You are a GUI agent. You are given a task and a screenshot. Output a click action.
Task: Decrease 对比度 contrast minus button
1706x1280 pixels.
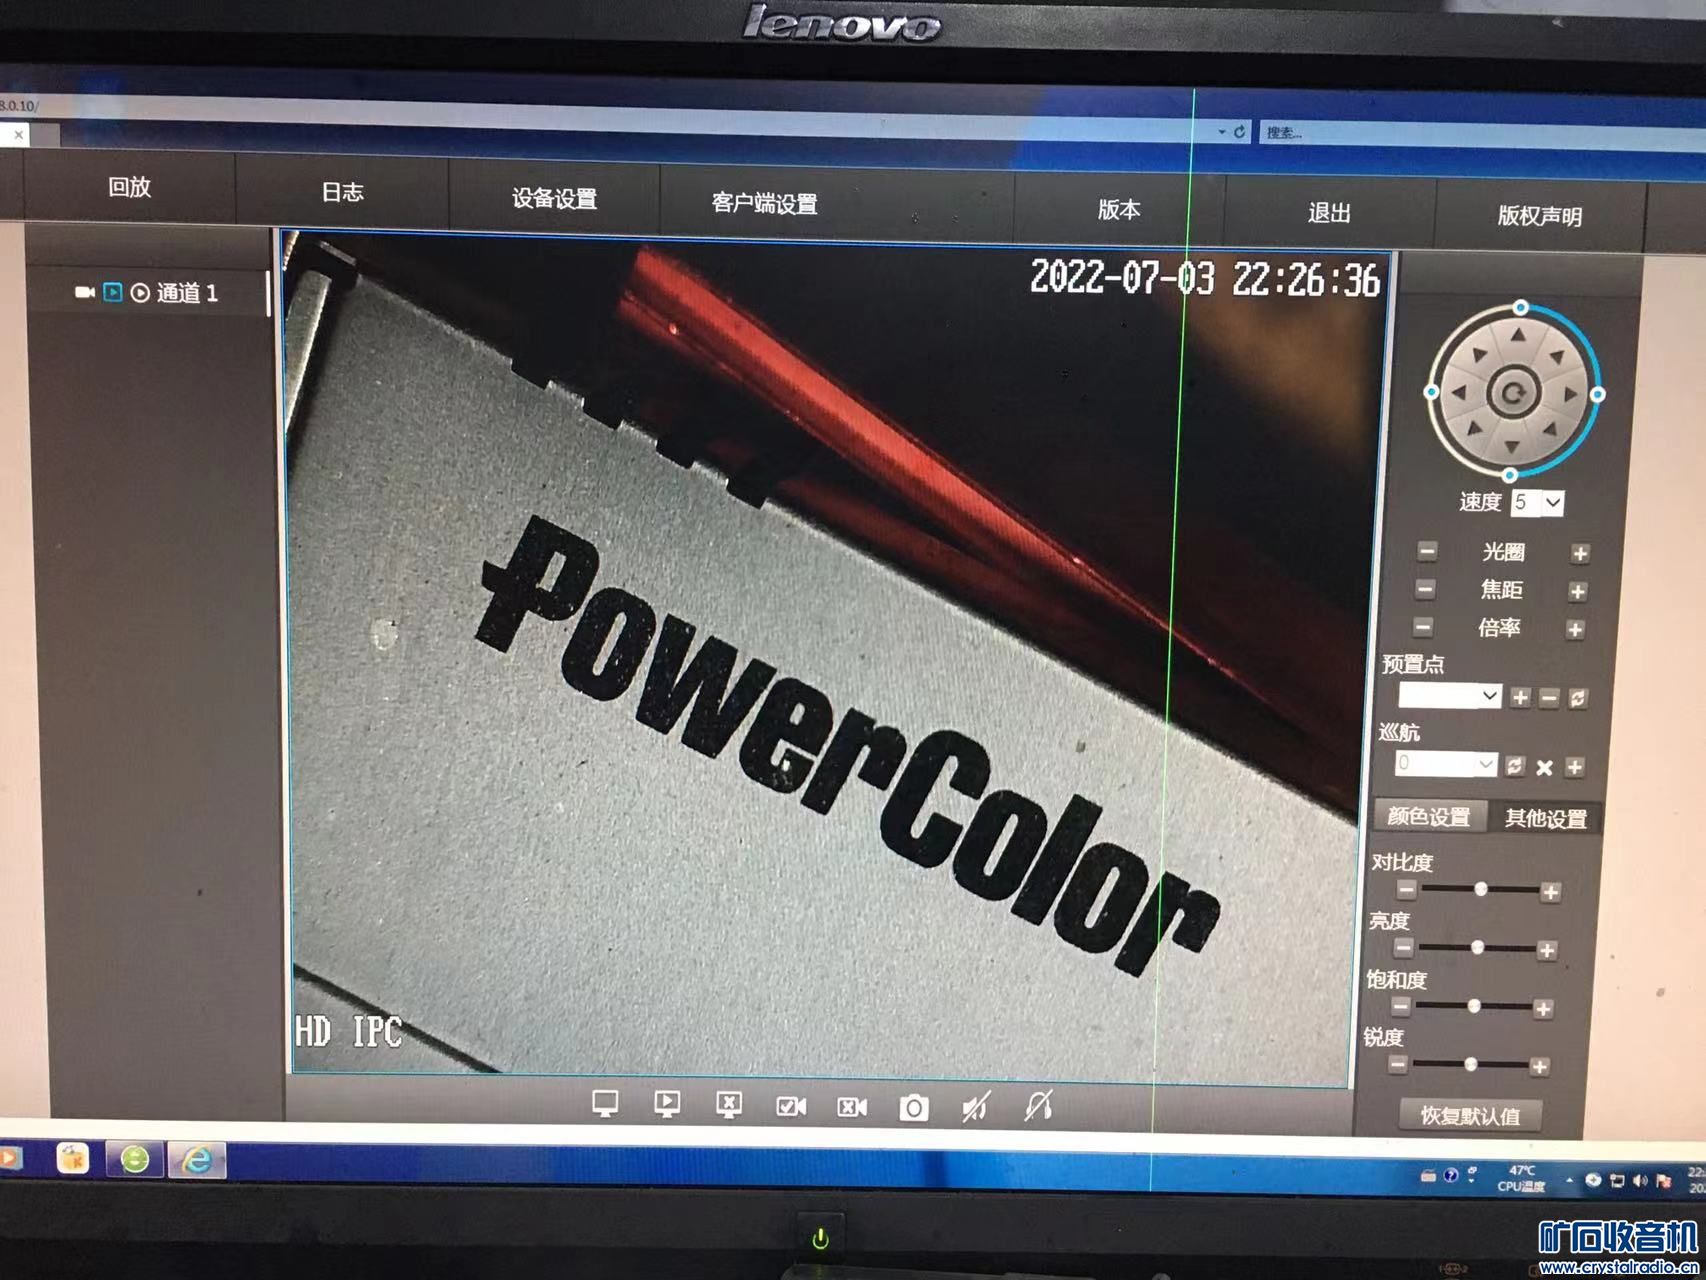coord(1407,888)
